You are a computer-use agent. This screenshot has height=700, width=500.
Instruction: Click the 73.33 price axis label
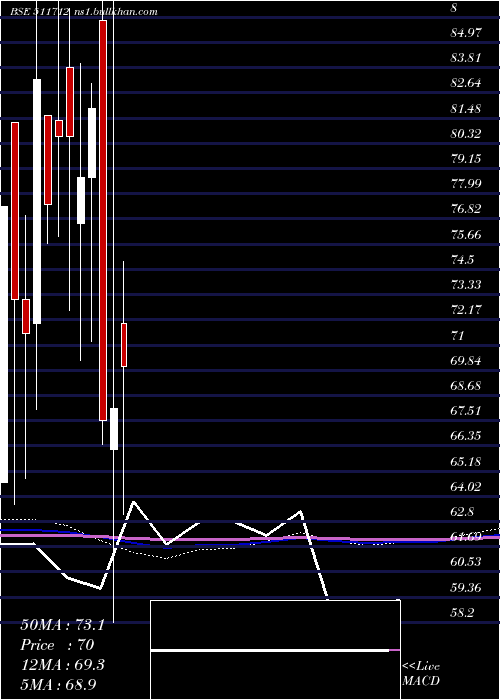(x=466, y=284)
